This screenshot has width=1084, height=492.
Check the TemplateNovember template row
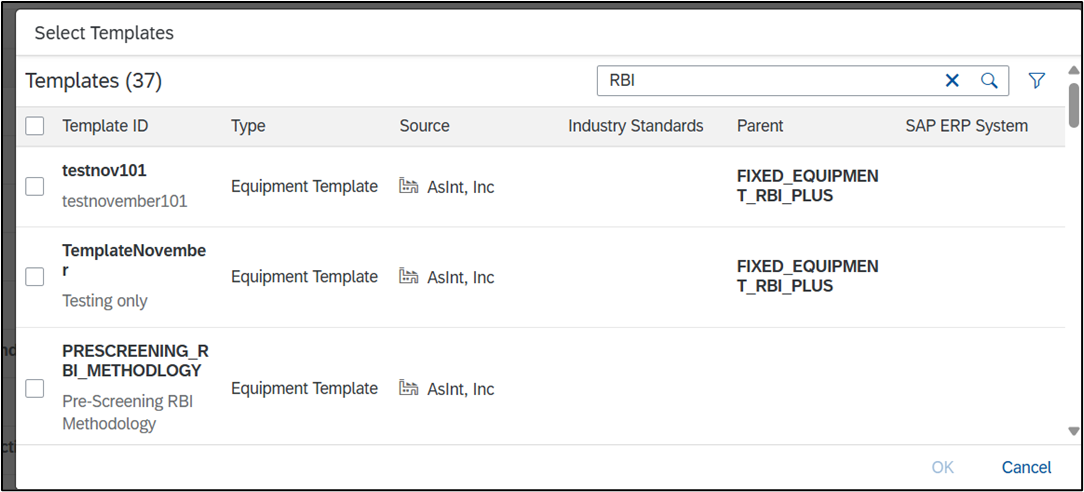pyautogui.click(x=35, y=277)
